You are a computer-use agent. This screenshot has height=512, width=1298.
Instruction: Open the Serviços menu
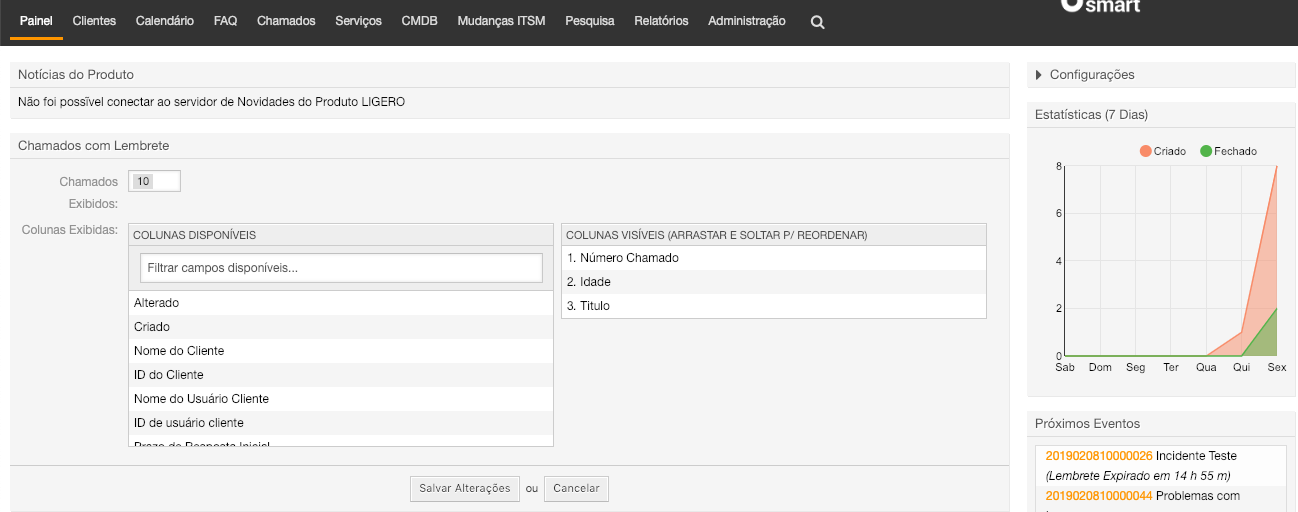click(x=359, y=21)
